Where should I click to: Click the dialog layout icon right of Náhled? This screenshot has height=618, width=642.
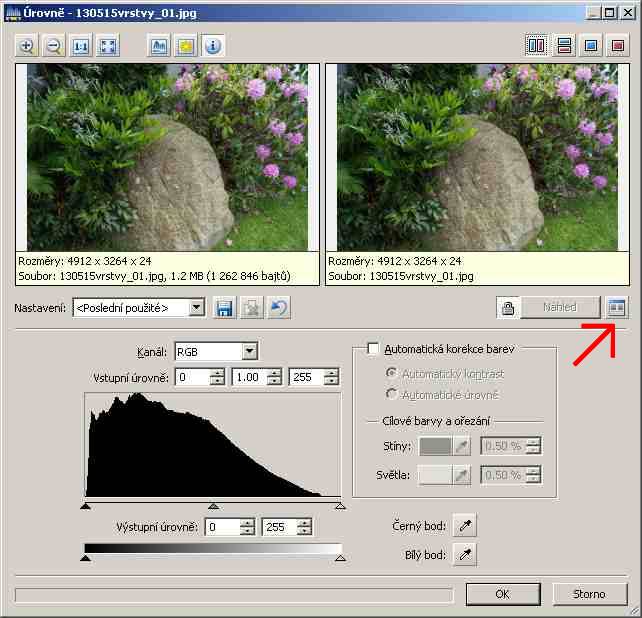coord(616,308)
